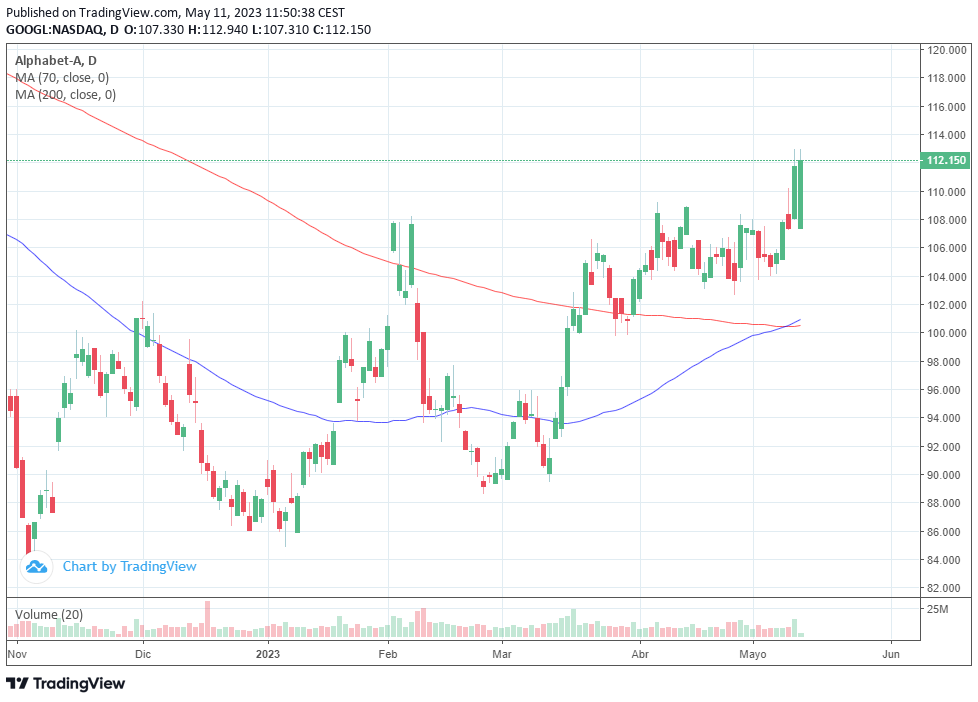Click the 'C:112.150' close value in header
The width and height of the screenshot is (978, 702).
coord(342,29)
